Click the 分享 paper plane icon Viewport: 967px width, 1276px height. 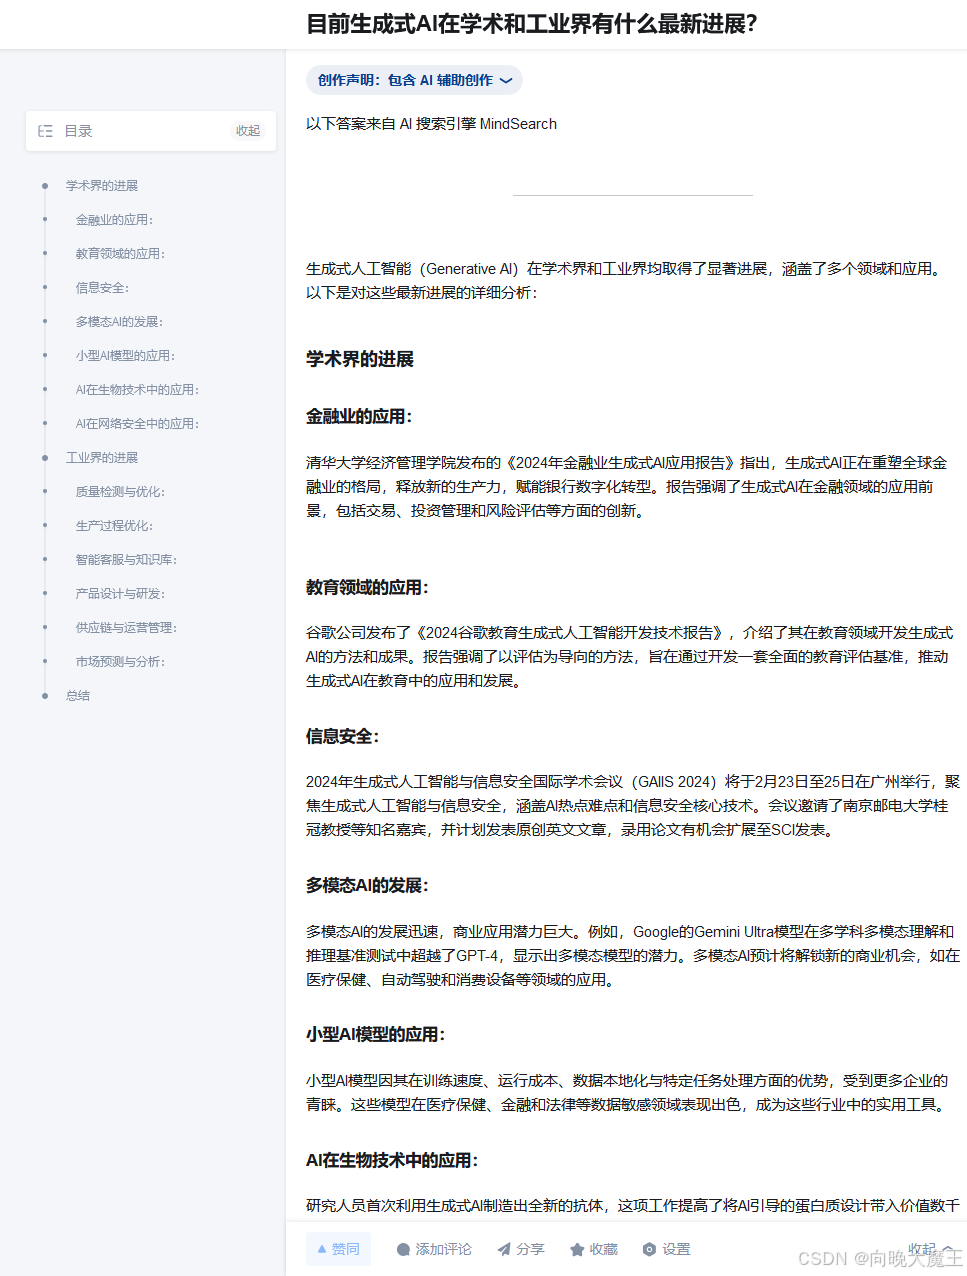pyautogui.click(x=504, y=1249)
